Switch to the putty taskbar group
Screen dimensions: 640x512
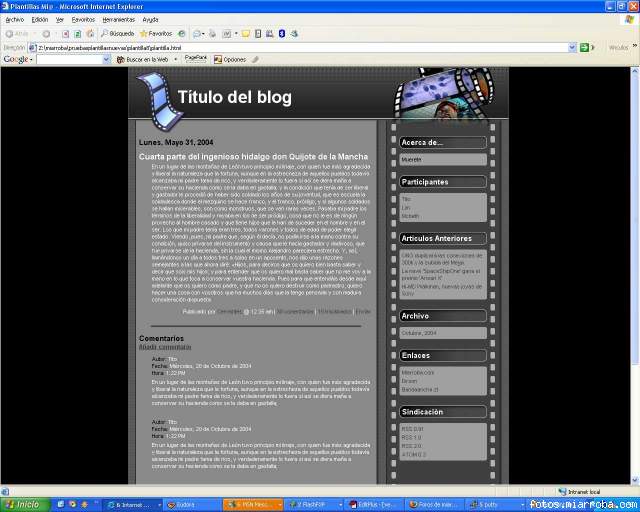(497, 505)
